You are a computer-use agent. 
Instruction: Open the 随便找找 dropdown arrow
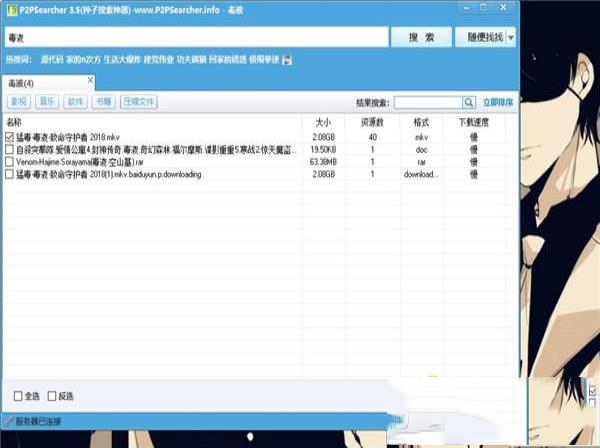511,37
